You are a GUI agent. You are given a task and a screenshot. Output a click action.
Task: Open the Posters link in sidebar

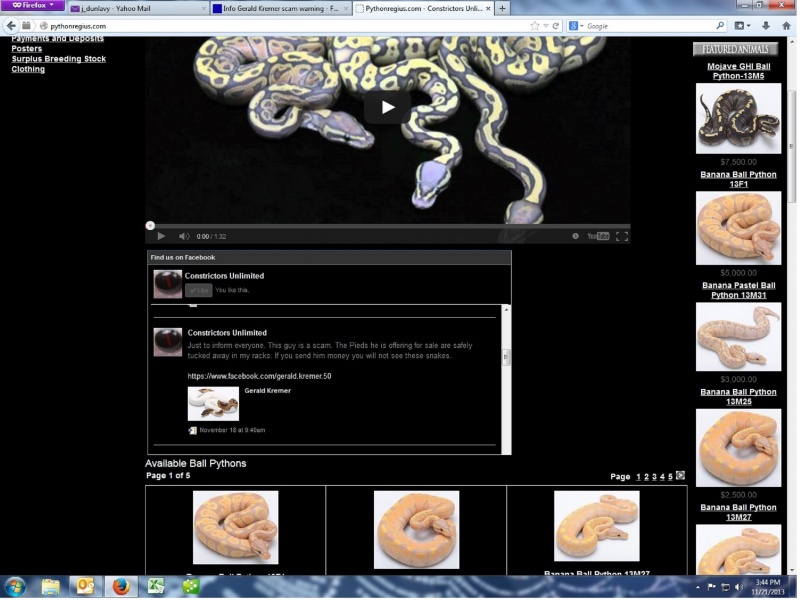coord(27,48)
